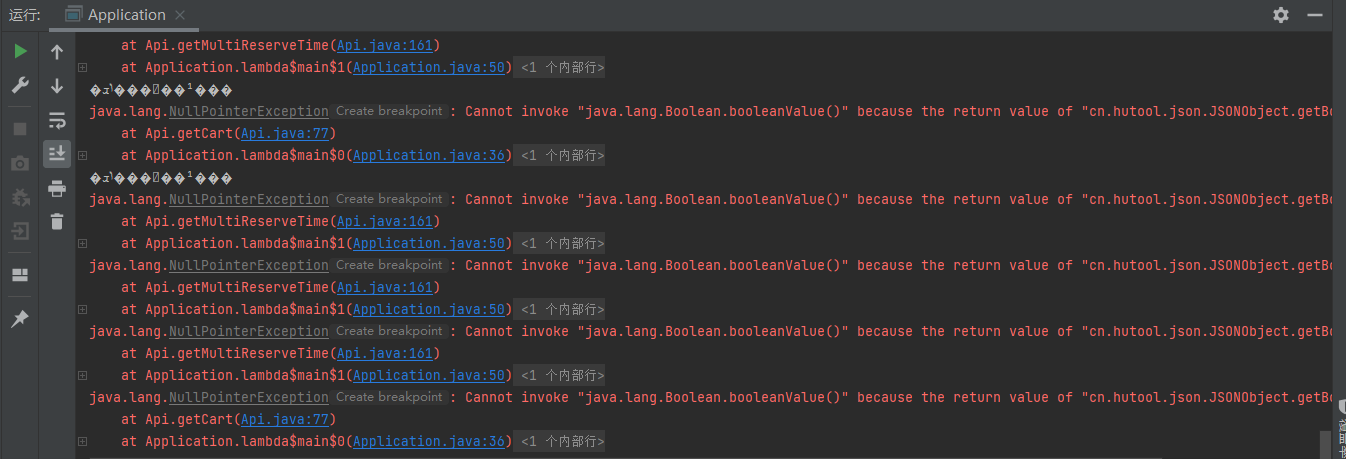Expand the fold marker beside the first Application.java:36 line
The image size is (1346, 459).
click(x=82, y=155)
